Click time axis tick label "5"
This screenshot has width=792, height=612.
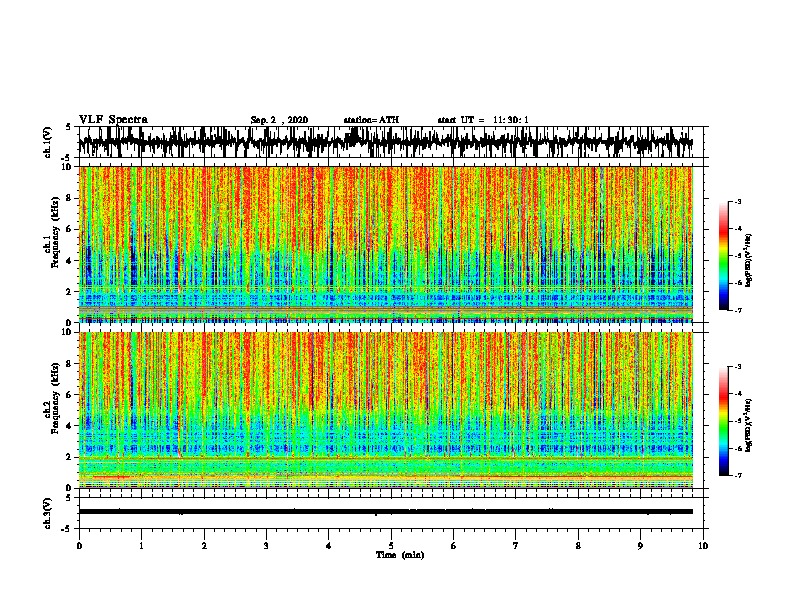[391, 546]
